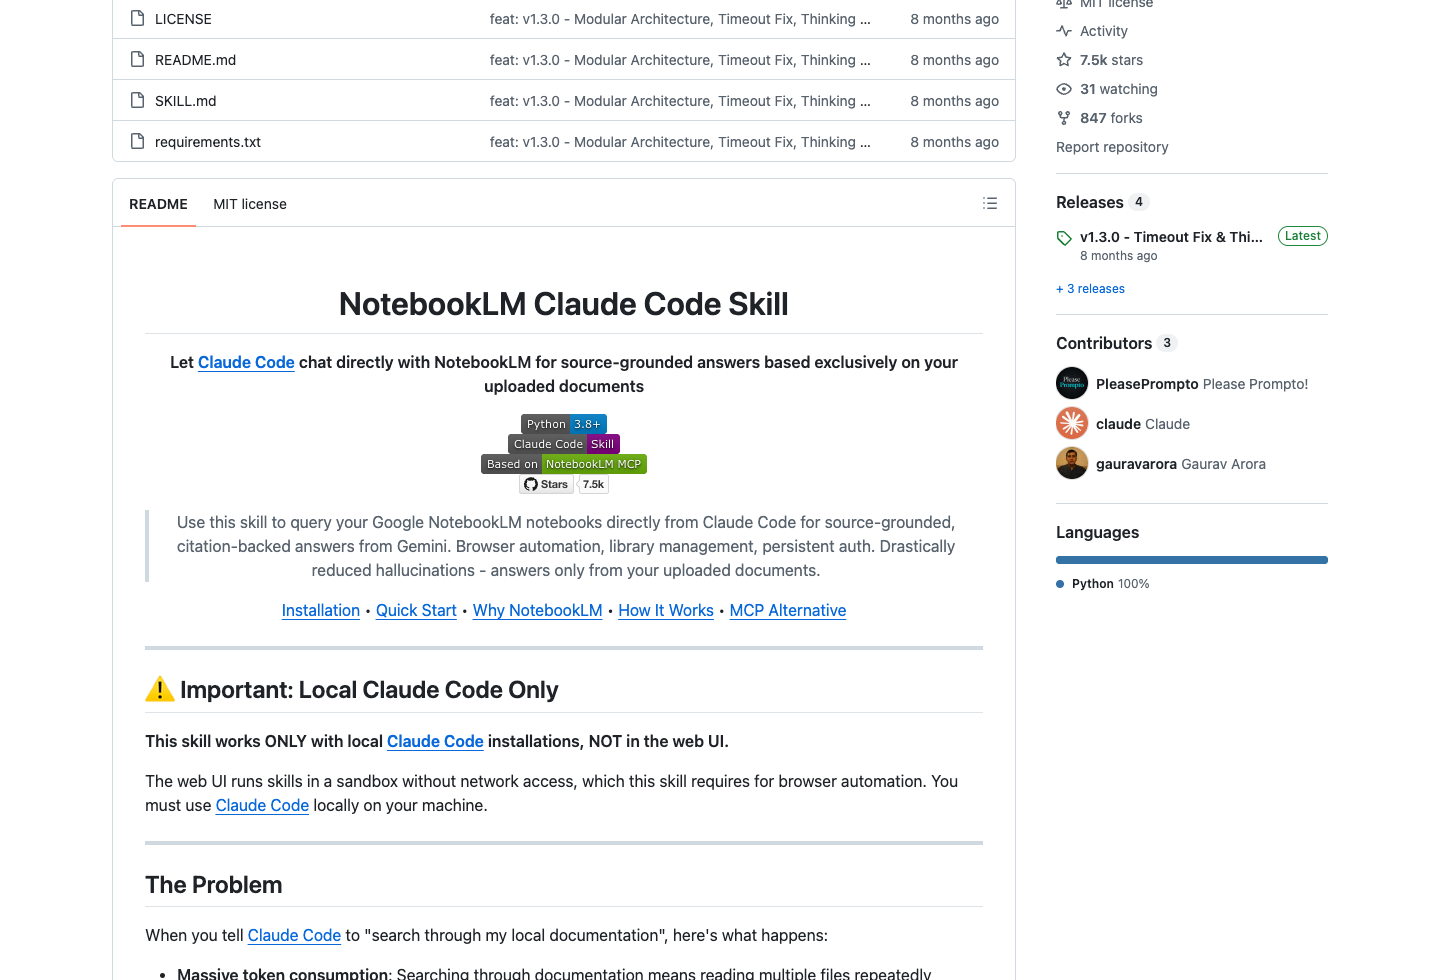Screen dimensions: 1440x980
Task: Click the Languages heading
Action: (x=1097, y=532)
